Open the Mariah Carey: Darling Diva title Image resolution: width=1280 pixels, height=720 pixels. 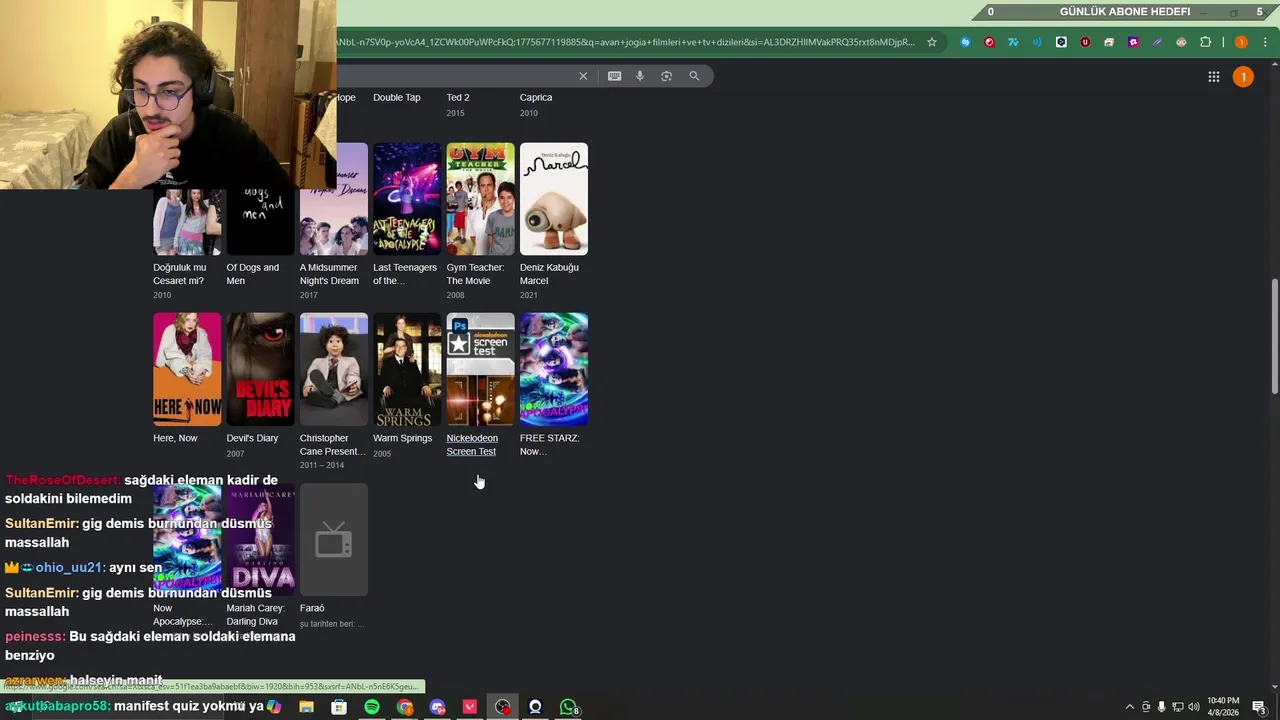tap(255, 615)
